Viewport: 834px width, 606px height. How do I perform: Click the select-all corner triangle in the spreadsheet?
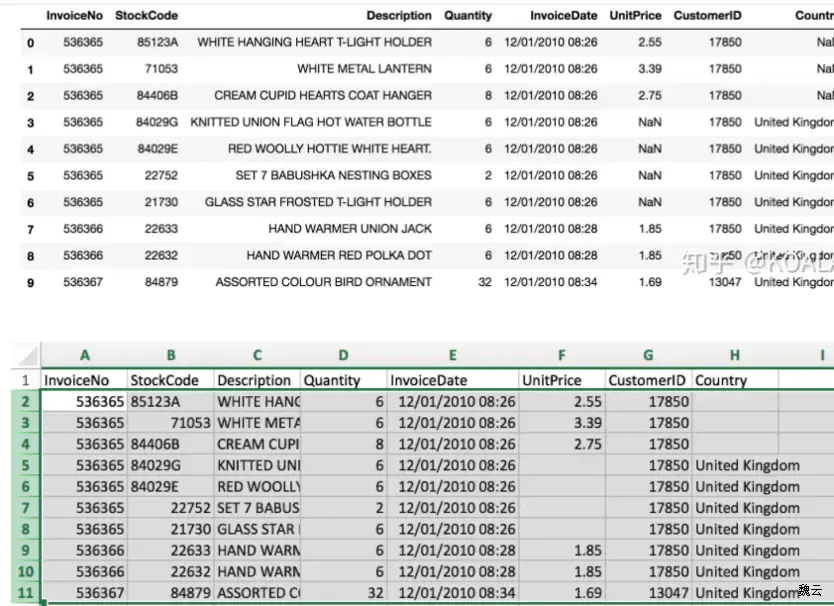click(27, 355)
